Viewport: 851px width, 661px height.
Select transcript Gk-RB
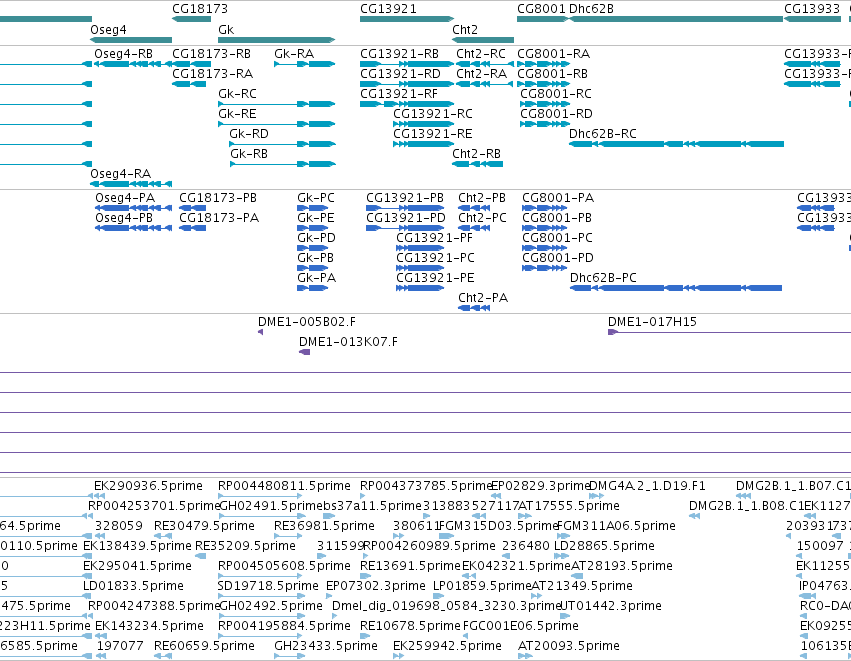(283, 164)
